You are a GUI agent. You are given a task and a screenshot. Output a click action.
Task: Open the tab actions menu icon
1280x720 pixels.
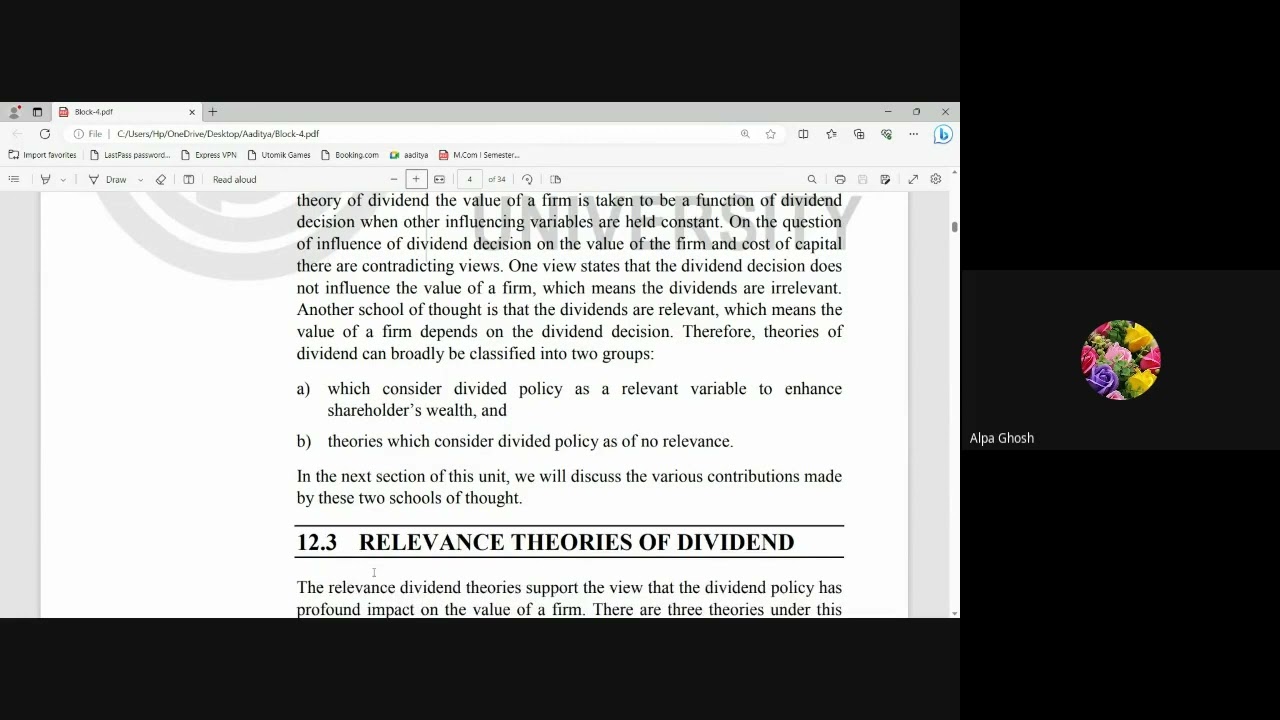(37, 112)
